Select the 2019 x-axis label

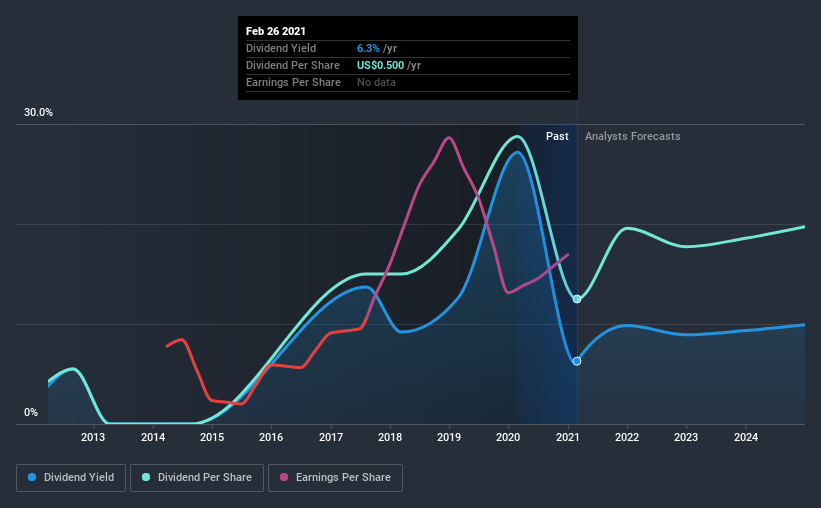pyautogui.click(x=449, y=437)
